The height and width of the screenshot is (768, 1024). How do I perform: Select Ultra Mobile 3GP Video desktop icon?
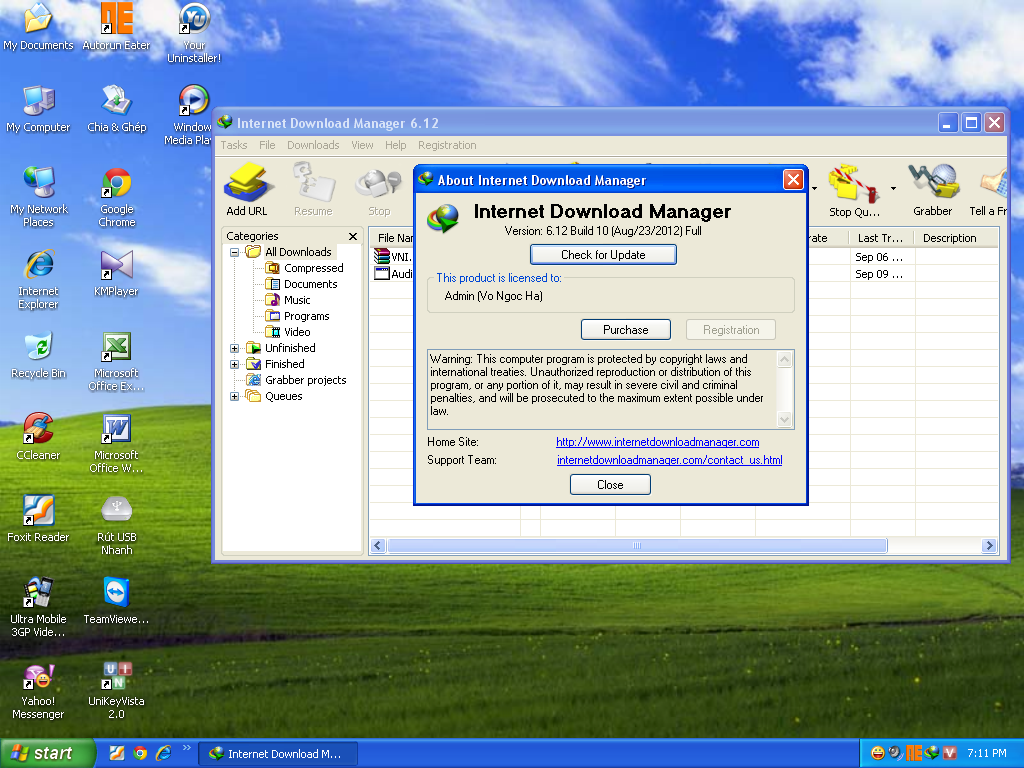click(x=38, y=607)
